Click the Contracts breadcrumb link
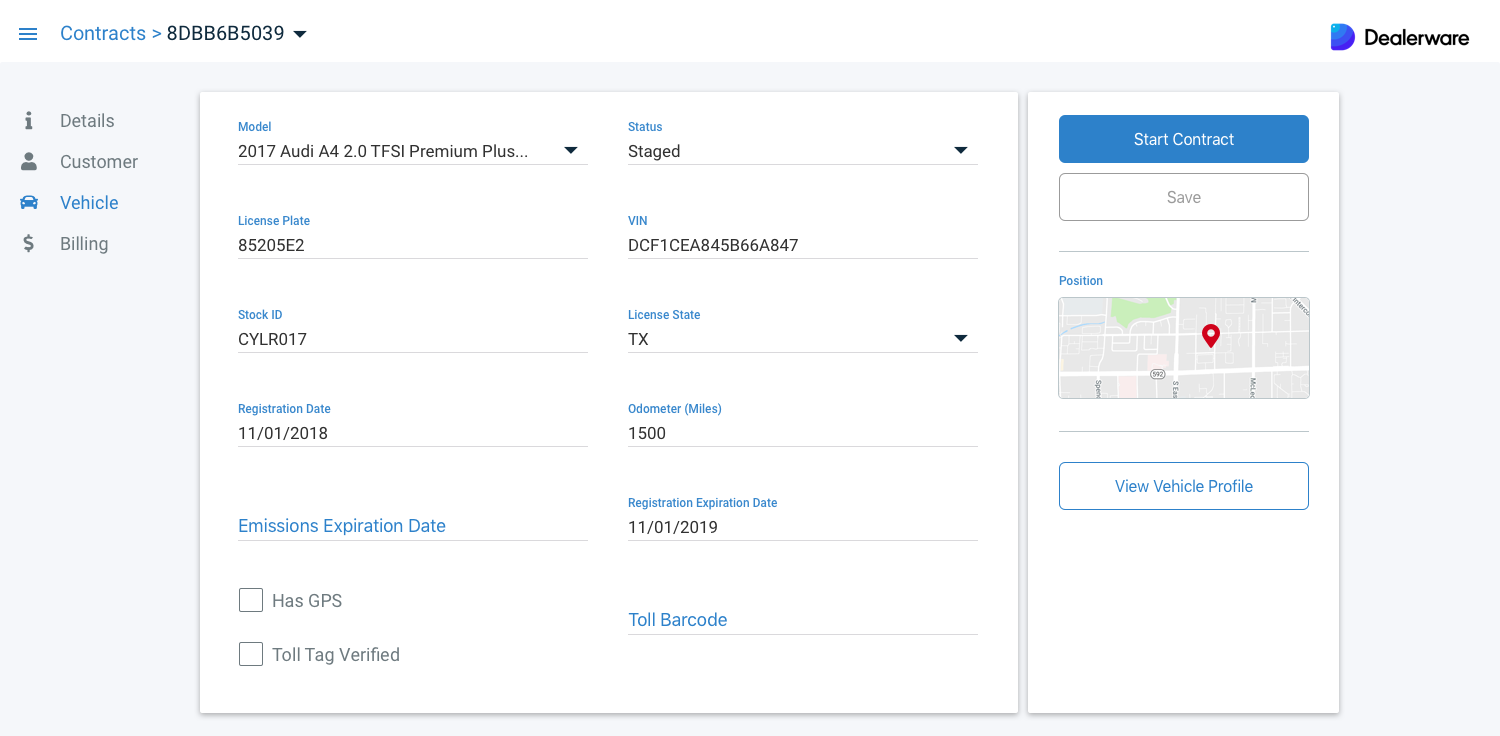Image resolution: width=1500 pixels, height=736 pixels. click(103, 34)
